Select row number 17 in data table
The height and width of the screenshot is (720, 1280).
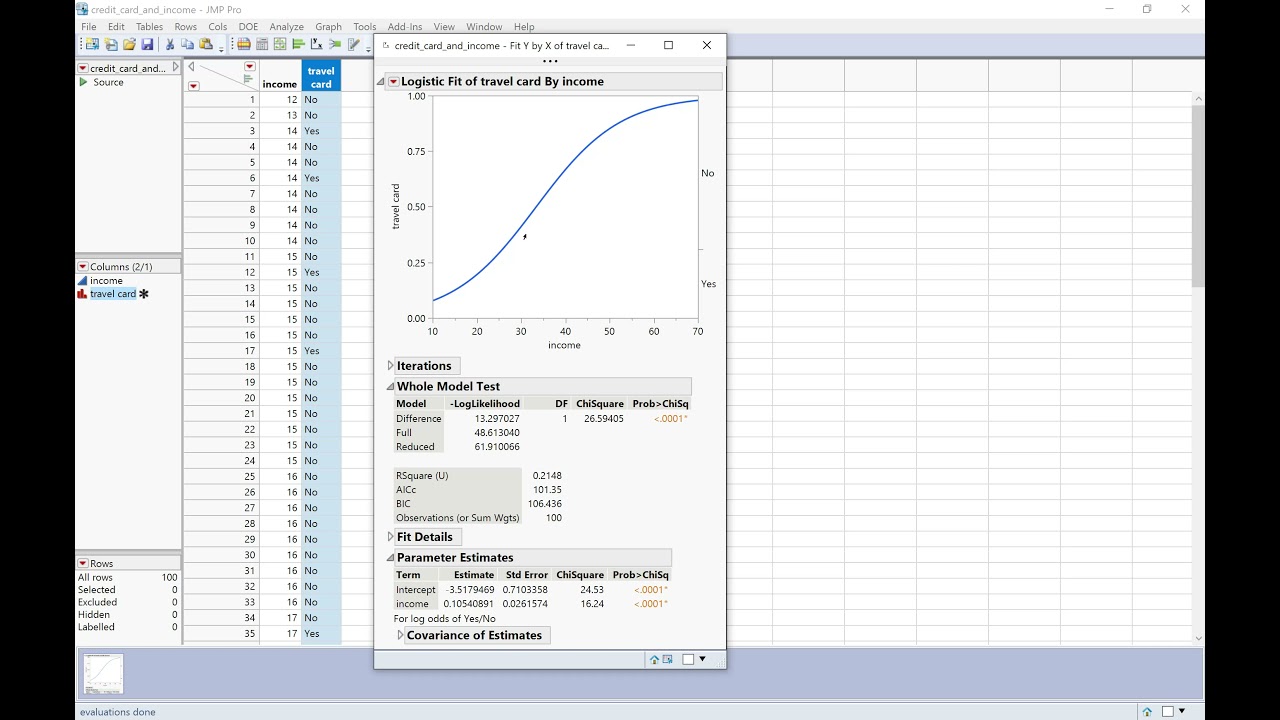pos(221,351)
